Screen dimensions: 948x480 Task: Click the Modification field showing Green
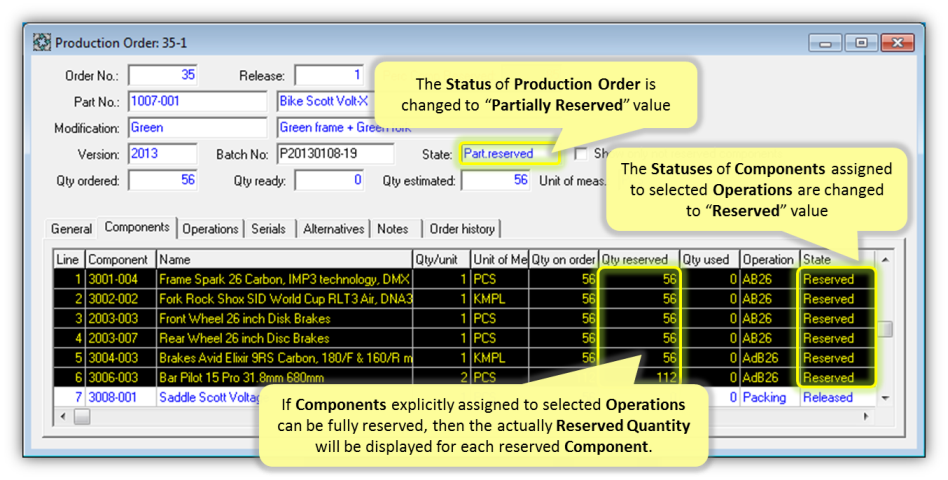[x=197, y=128]
